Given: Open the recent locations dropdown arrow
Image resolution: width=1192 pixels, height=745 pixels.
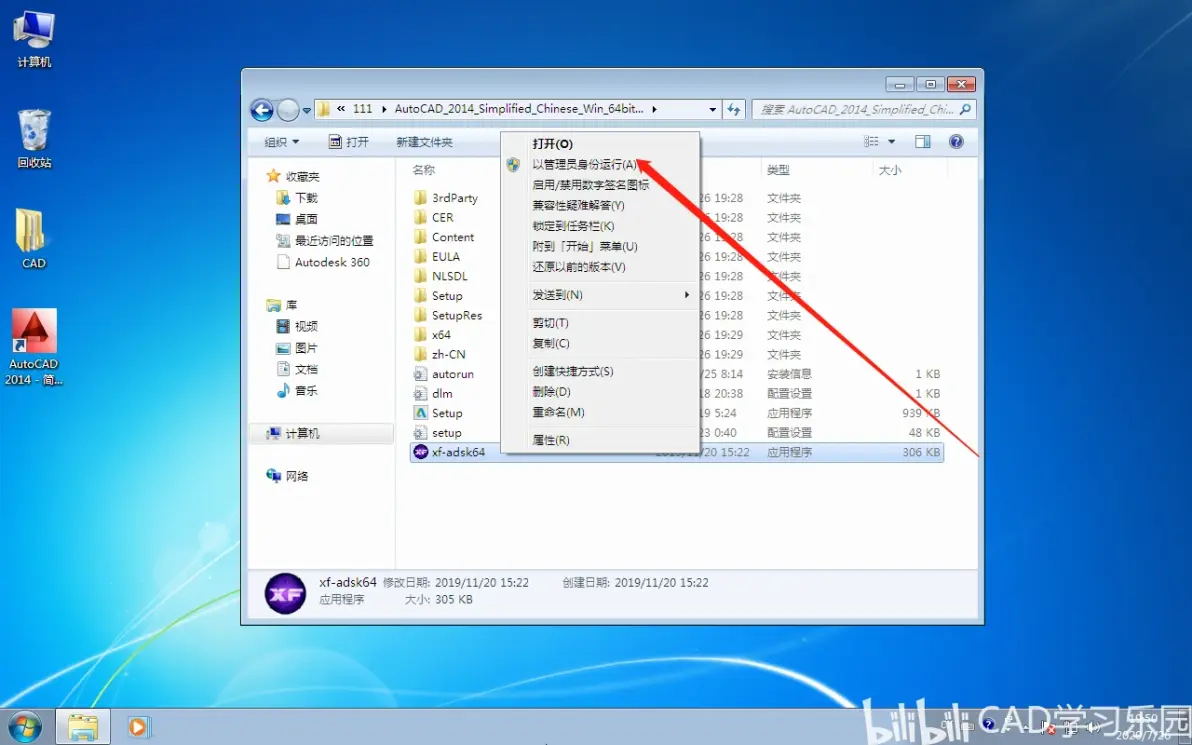Looking at the screenshot, I should [x=306, y=110].
